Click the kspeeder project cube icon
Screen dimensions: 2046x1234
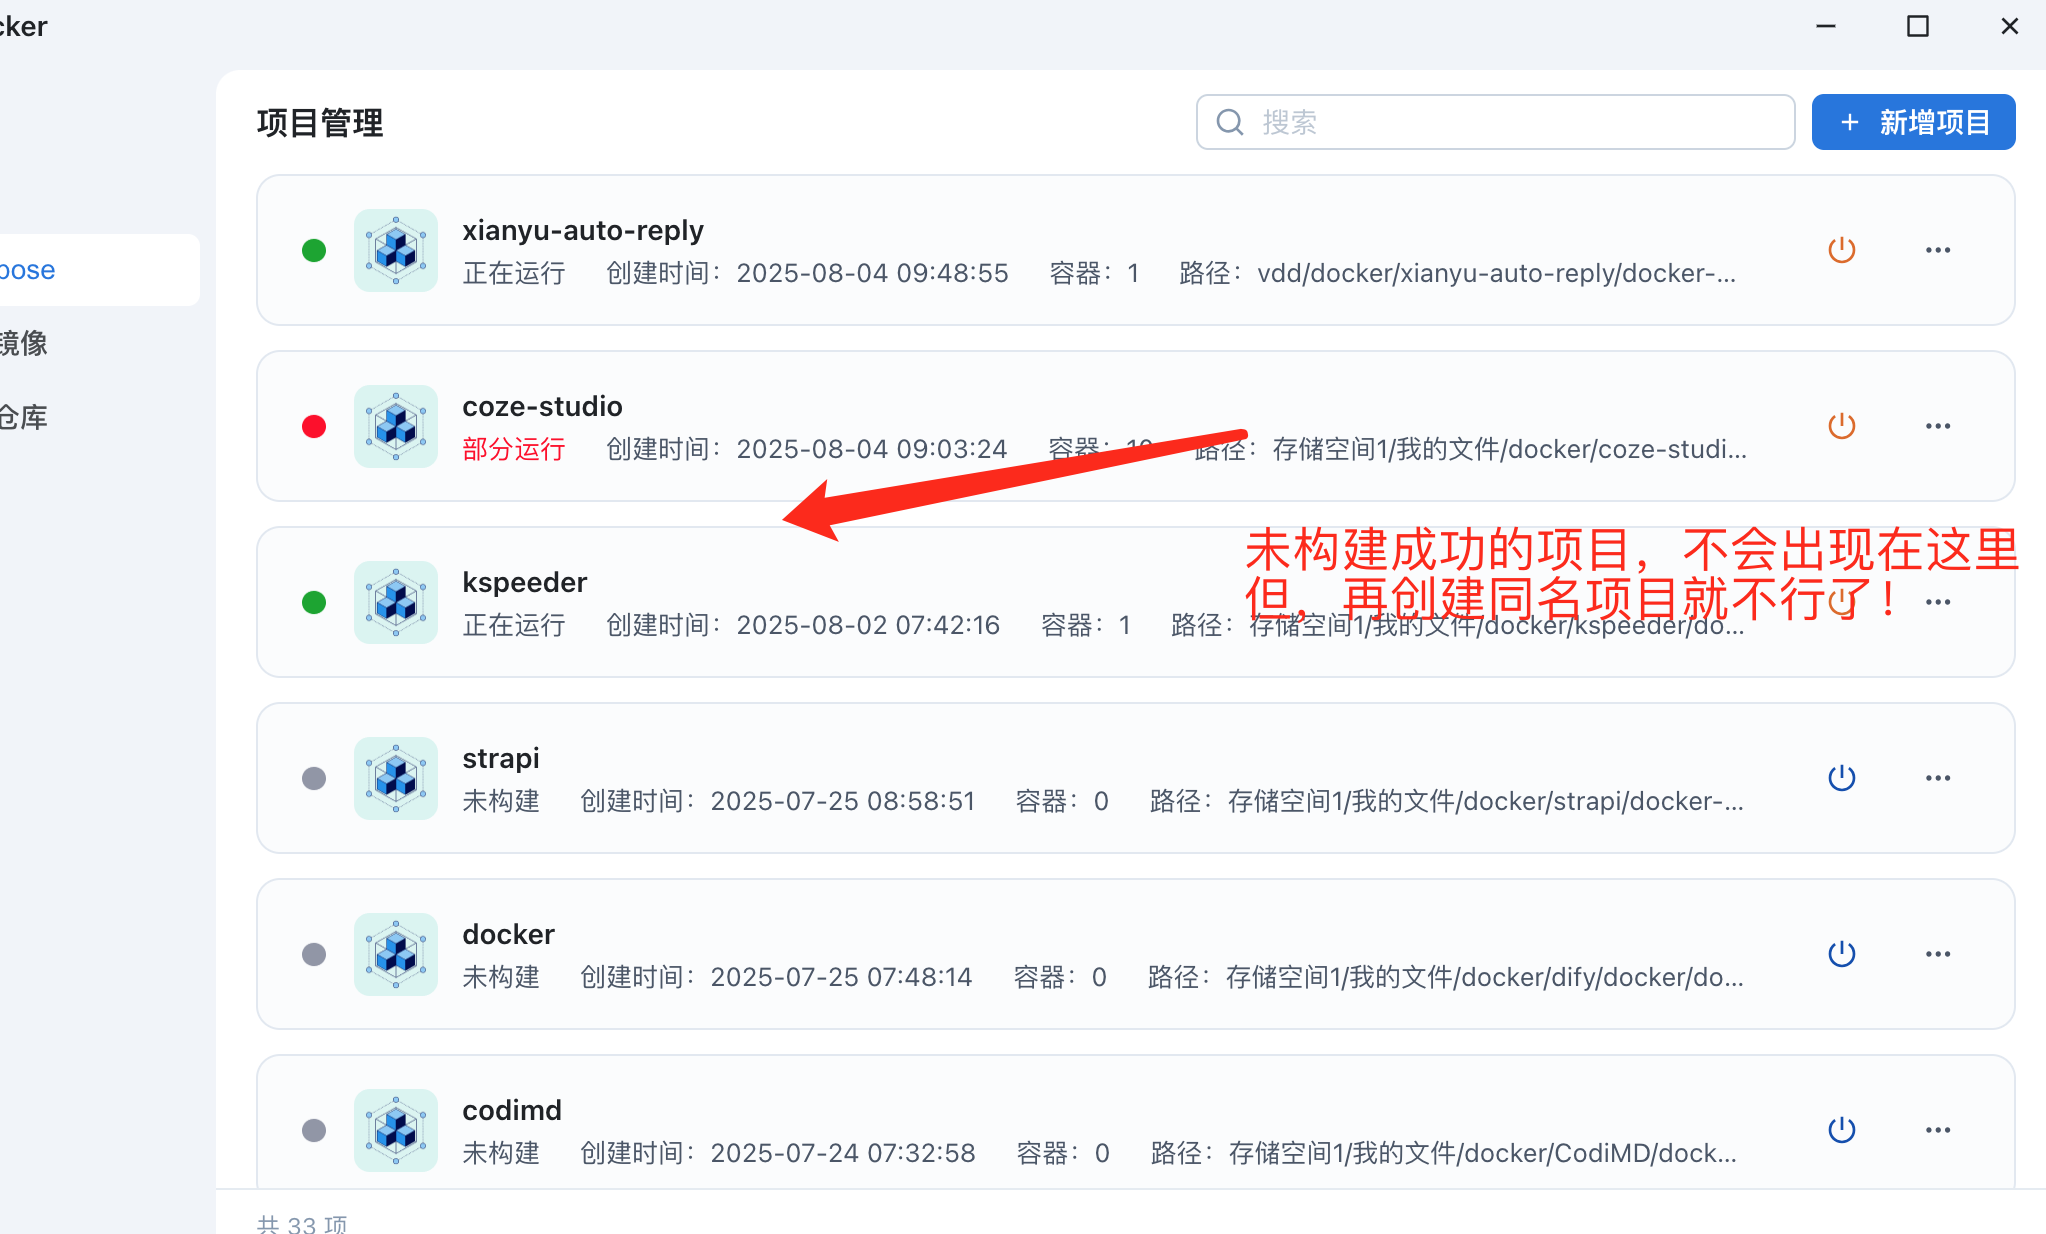click(x=396, y=602)
